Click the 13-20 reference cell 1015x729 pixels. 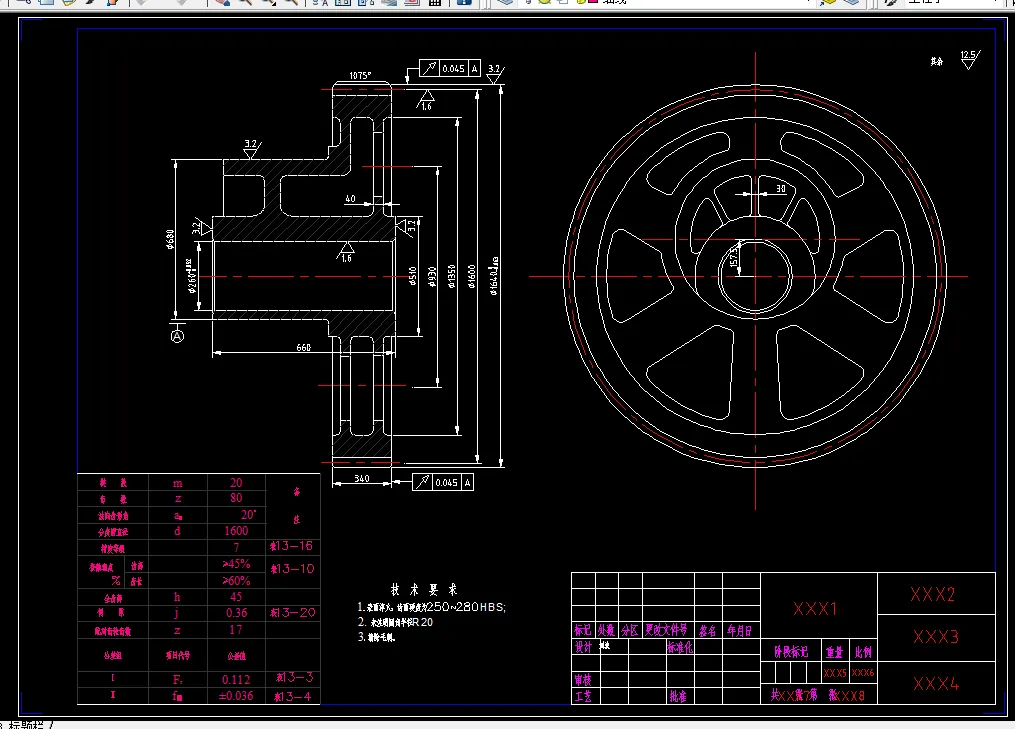point(293,612)
